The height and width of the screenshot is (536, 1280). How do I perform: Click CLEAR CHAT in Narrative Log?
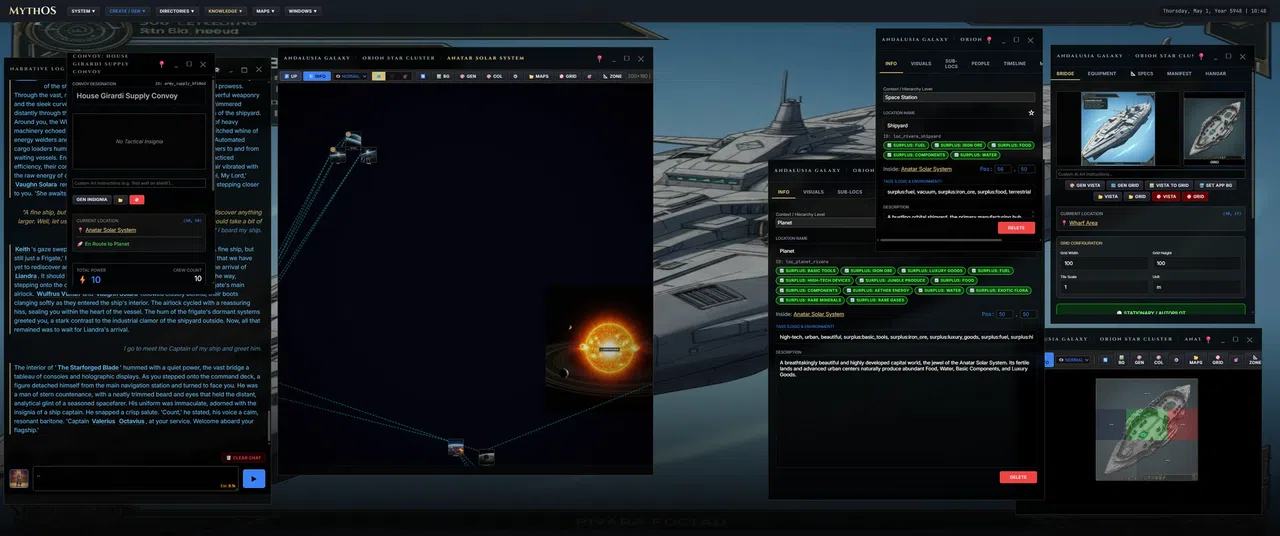(242, 457)
